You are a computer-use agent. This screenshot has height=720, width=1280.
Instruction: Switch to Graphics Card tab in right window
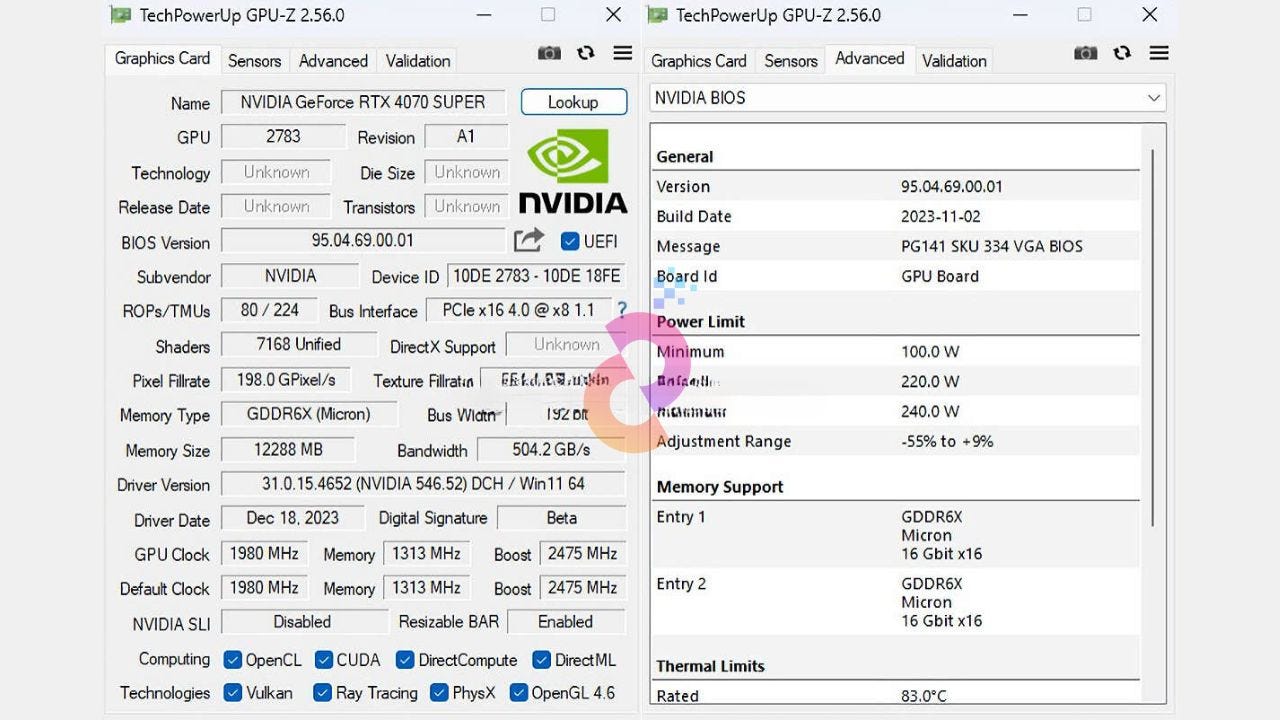tap(699, 60)
